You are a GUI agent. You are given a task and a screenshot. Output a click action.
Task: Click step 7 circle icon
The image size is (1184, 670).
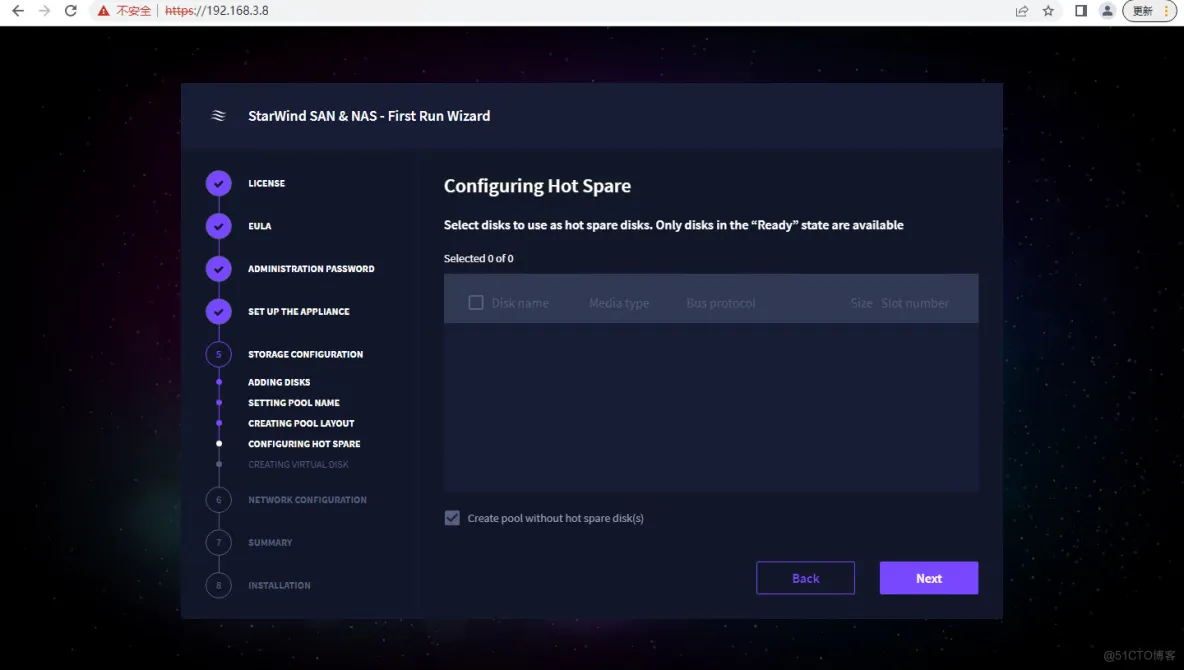[x=218, y=542]
